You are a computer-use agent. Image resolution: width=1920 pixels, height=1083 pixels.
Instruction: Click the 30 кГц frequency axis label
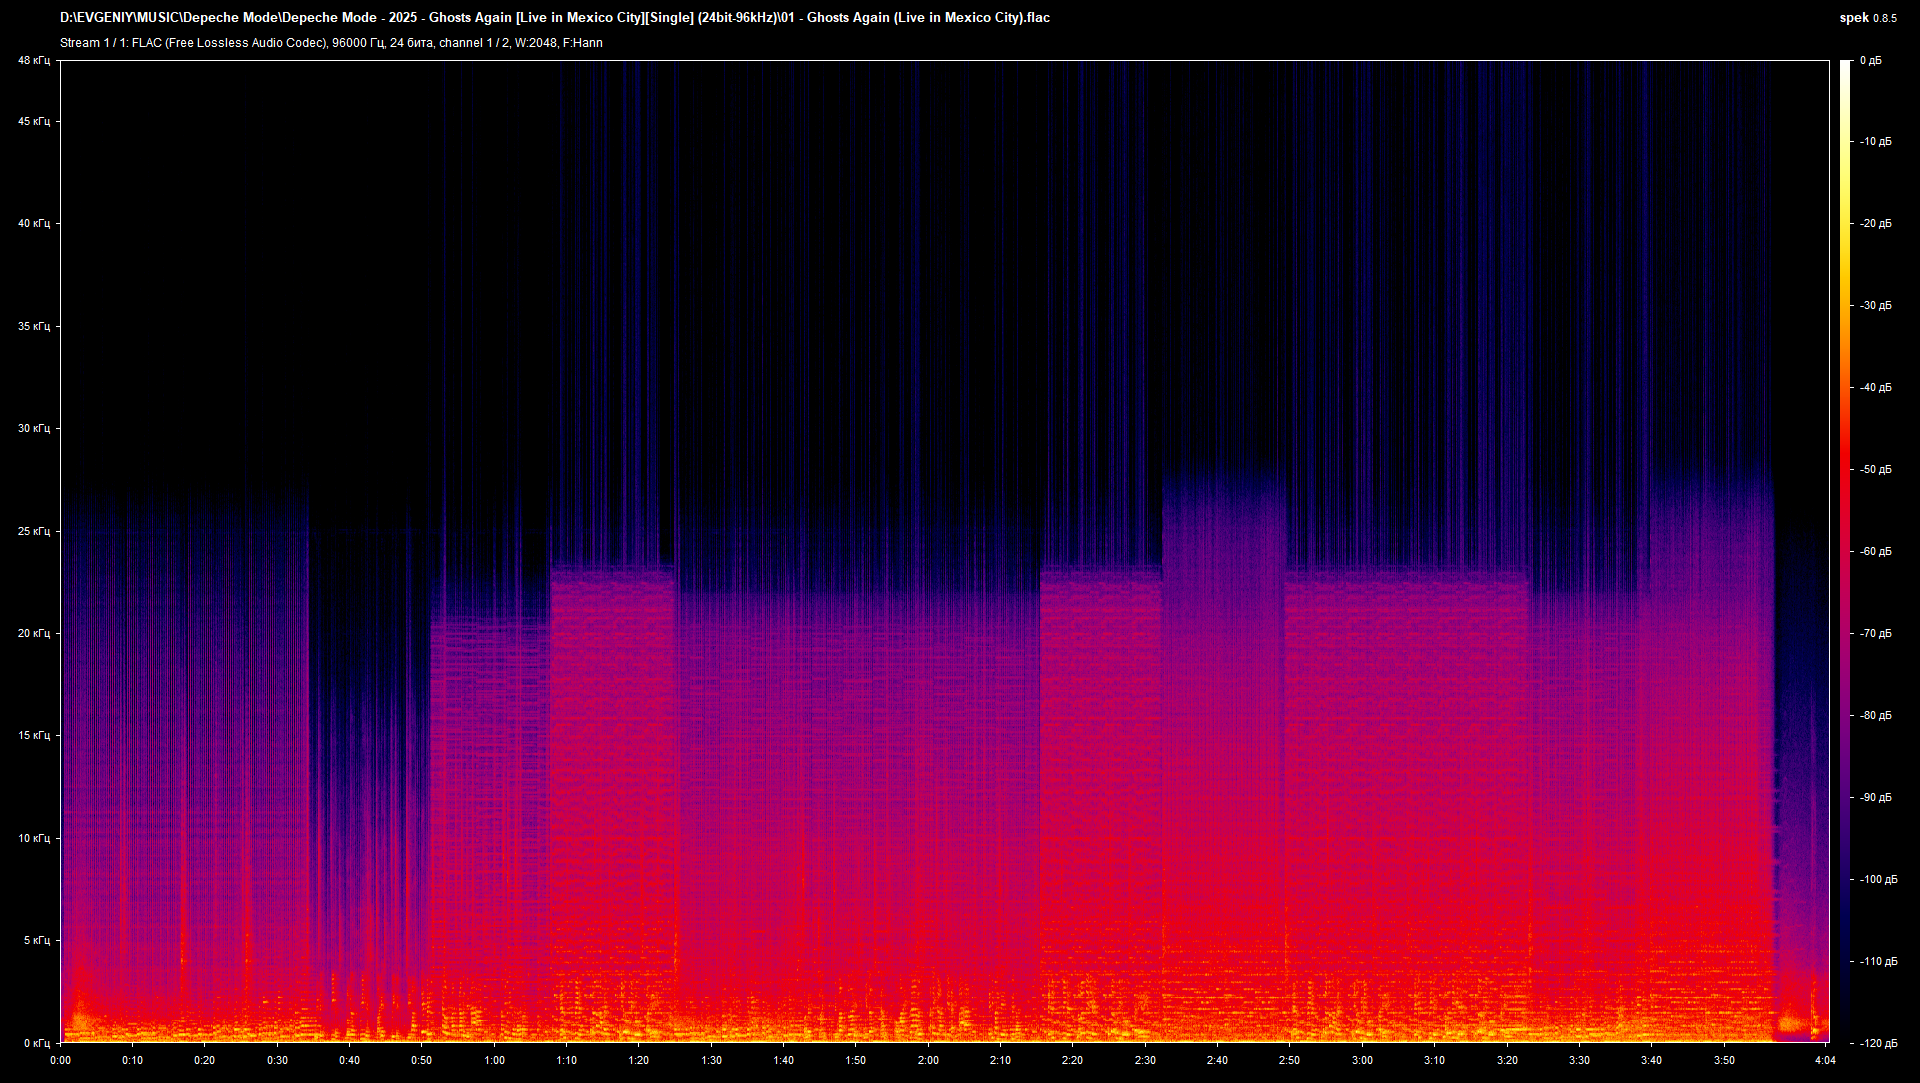[x=33, y=428]
